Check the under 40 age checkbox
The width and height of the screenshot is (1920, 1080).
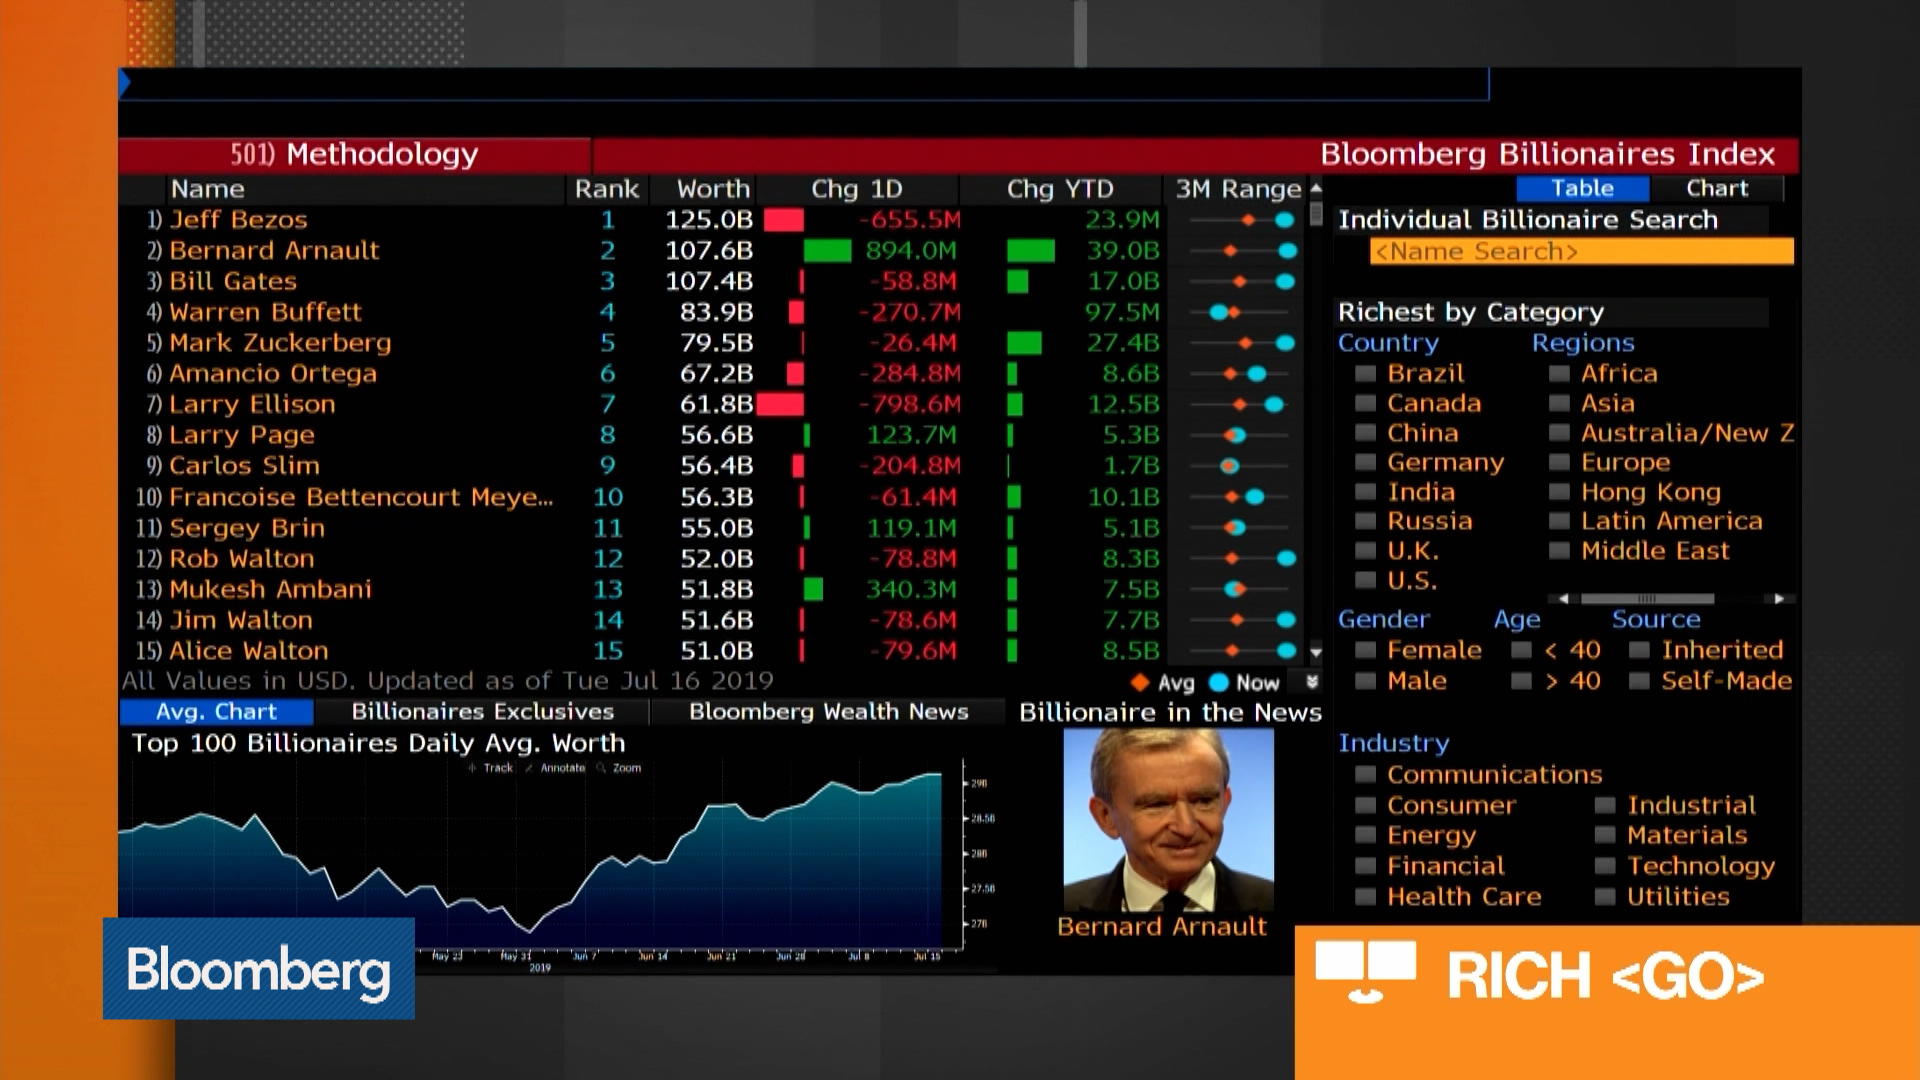1521,651
